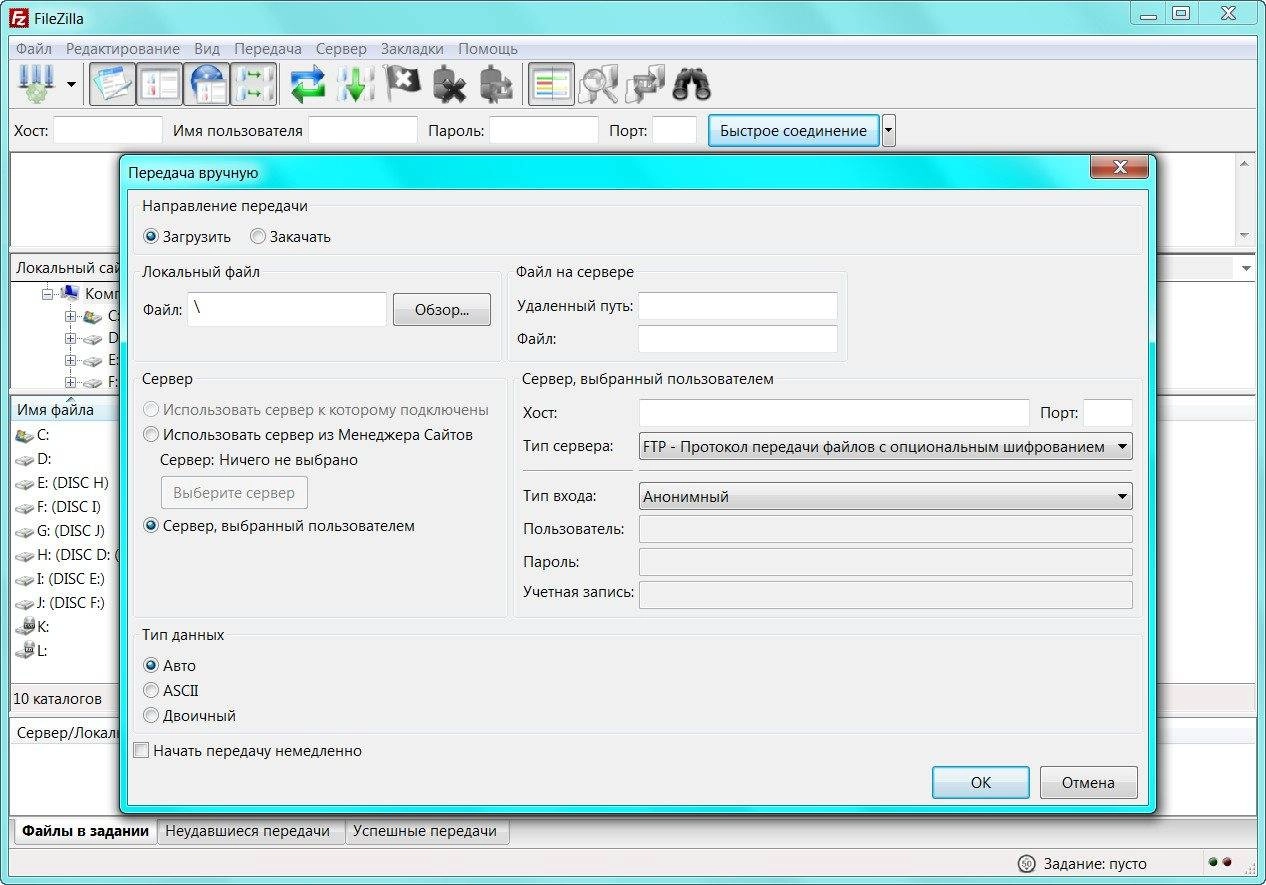Open 'Тип входа' dropdown
The image size is (1266, 885).
pos(885,496)
